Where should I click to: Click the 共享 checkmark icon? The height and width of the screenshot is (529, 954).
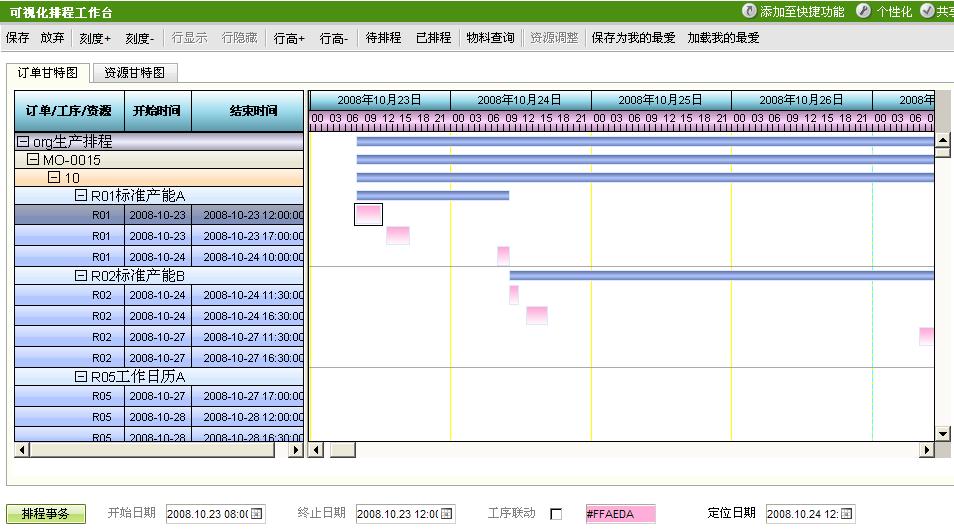point(927,11)
